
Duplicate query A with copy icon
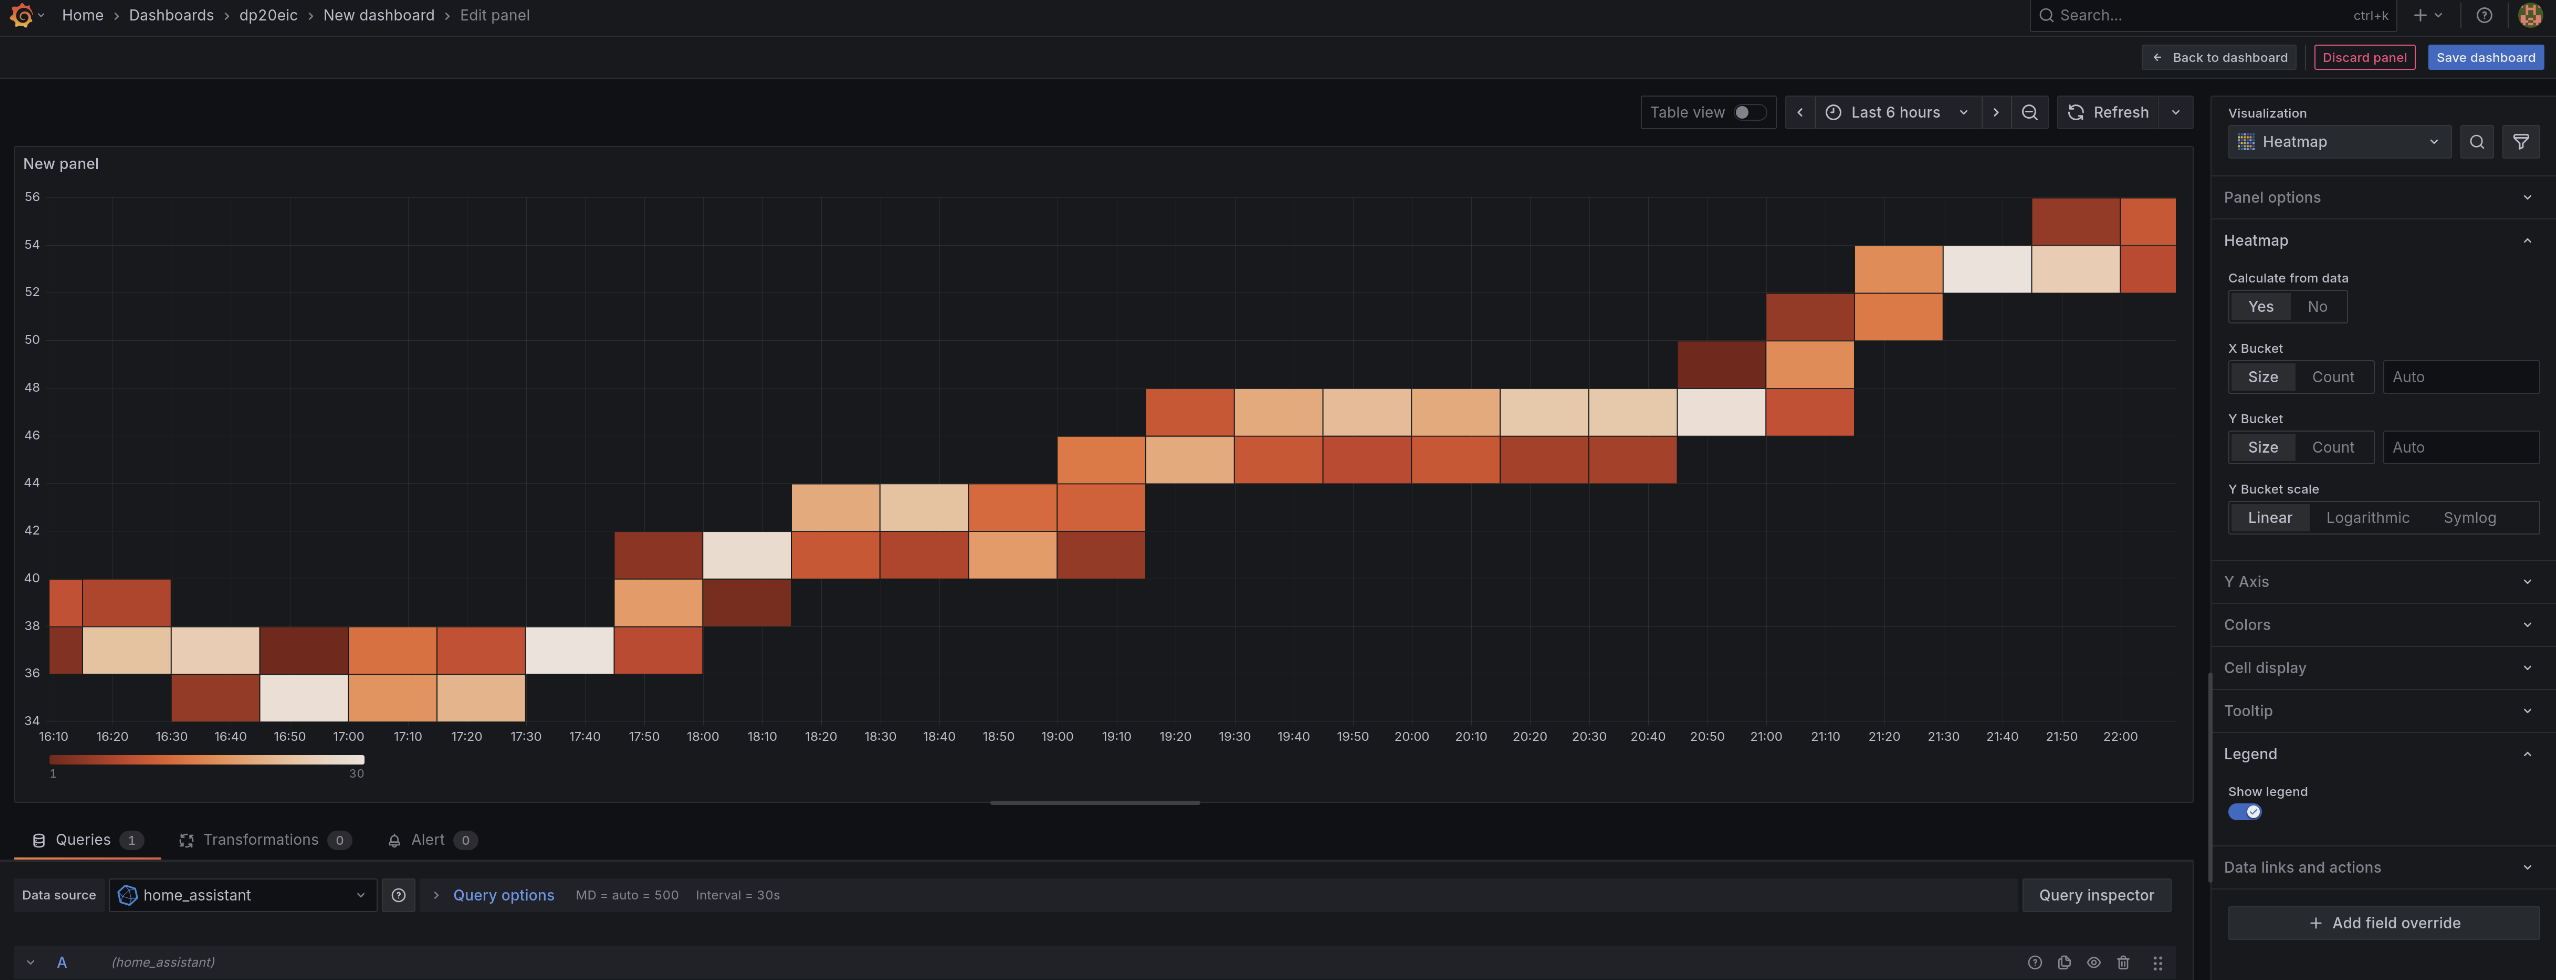(x=2063, y=962)
